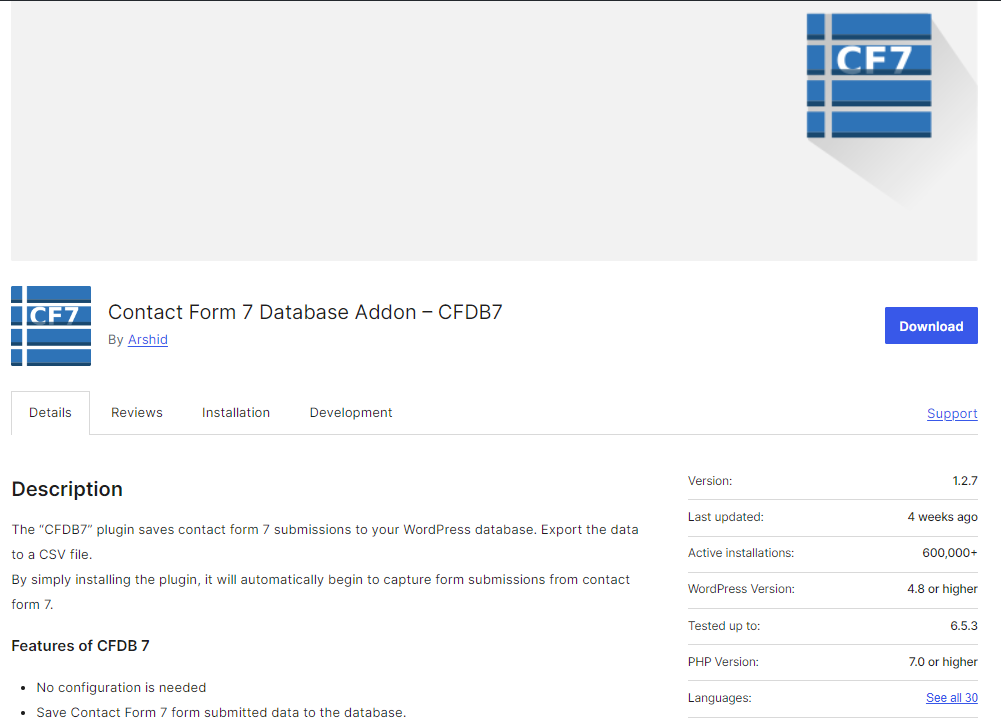The height and width of the screenshot is (725, 1001).
Task: View all 30 supported languages
Action: pos(951,697)
